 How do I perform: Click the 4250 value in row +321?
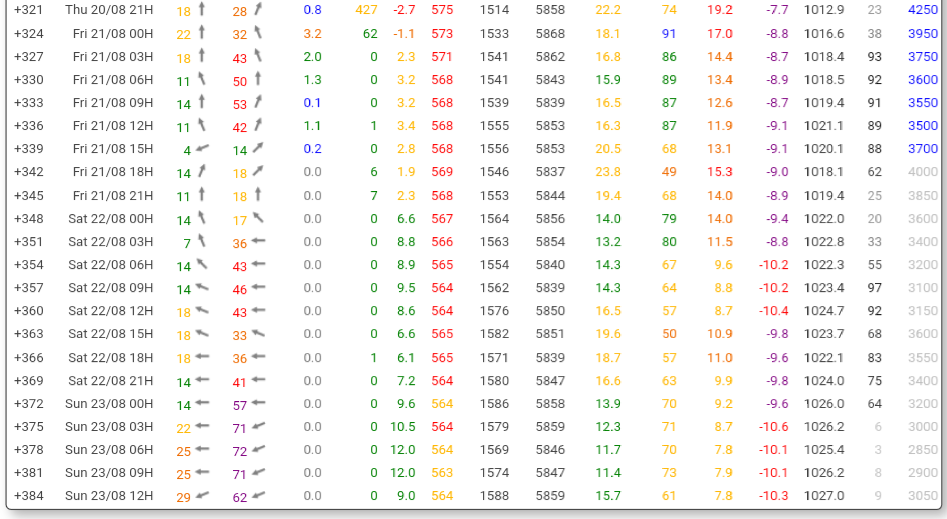922,10
